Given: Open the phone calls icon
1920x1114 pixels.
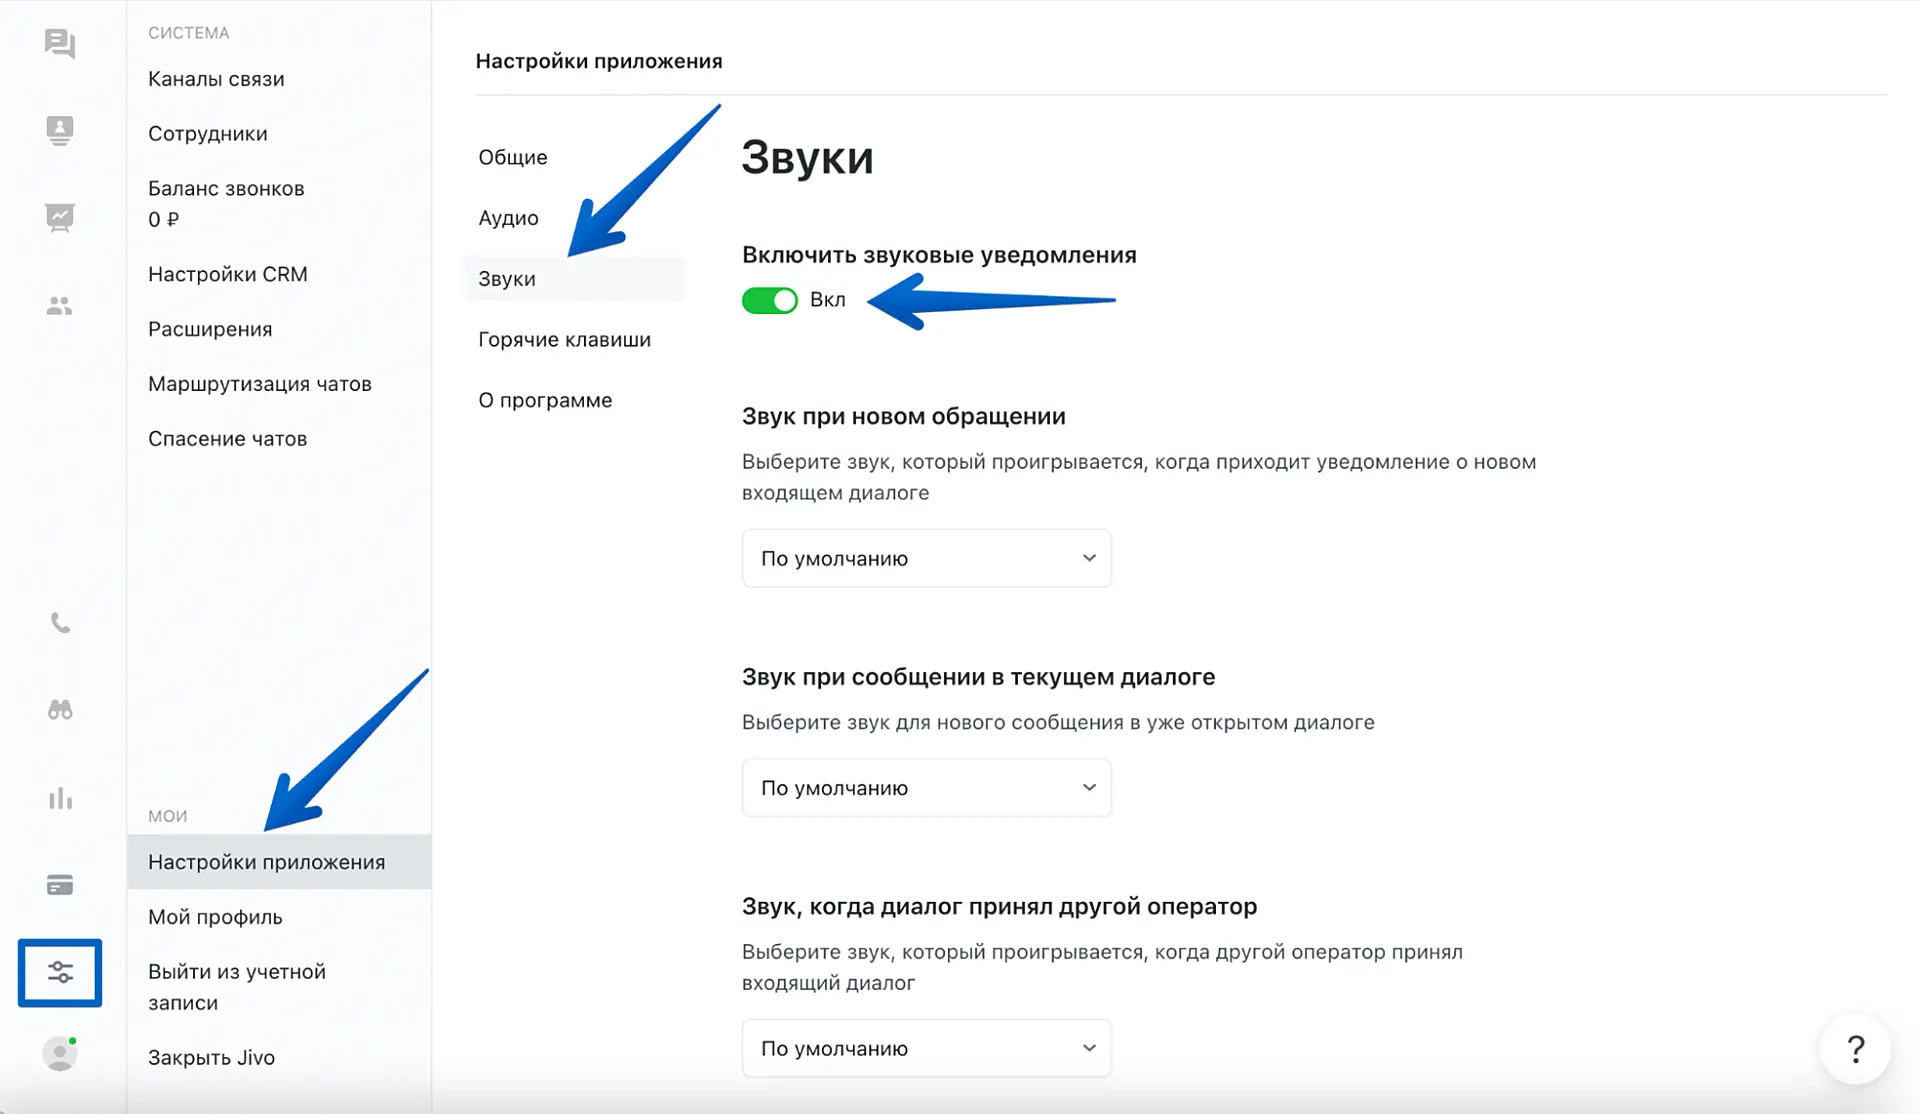Looking at the screenshot, I should click(60, 623).
